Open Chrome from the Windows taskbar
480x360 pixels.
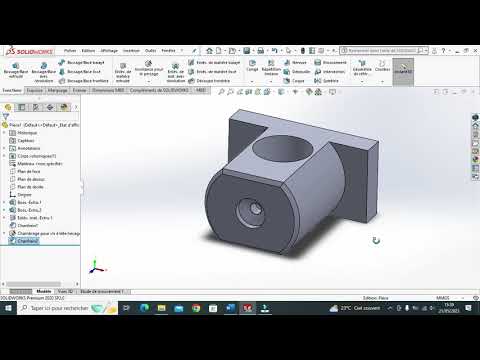coord(196,308)
